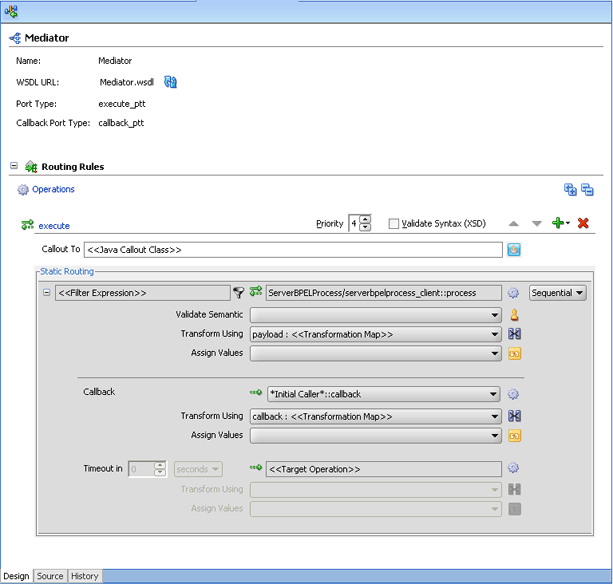Switch to the Source tab
This screenshot has width=613, height=584.
50,576
